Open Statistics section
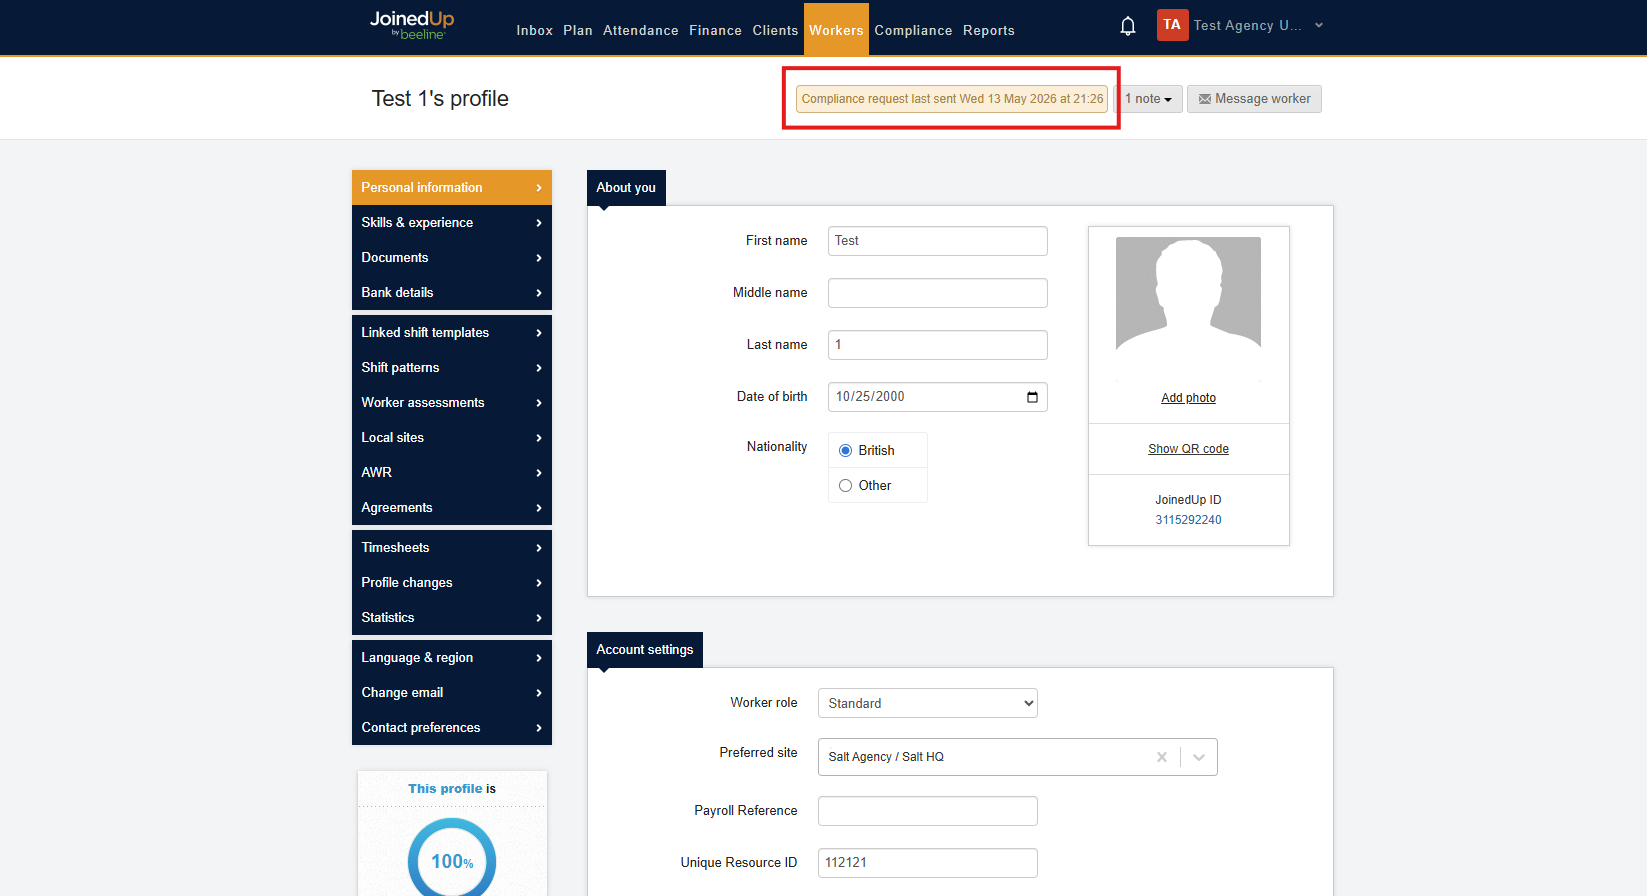Screen dimensions: 1647x896 [452, 618]
